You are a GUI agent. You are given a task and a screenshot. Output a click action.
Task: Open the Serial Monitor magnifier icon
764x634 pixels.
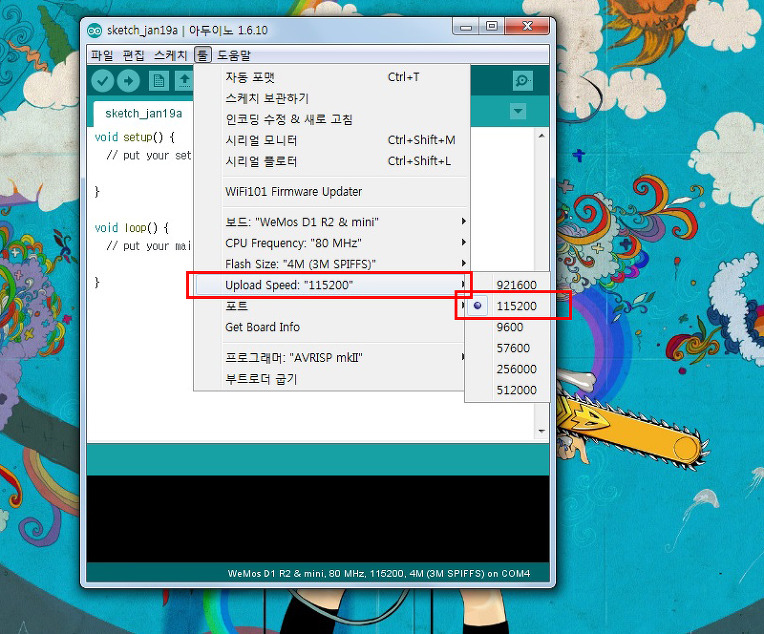pyautogui.click(x=522, y=81)
